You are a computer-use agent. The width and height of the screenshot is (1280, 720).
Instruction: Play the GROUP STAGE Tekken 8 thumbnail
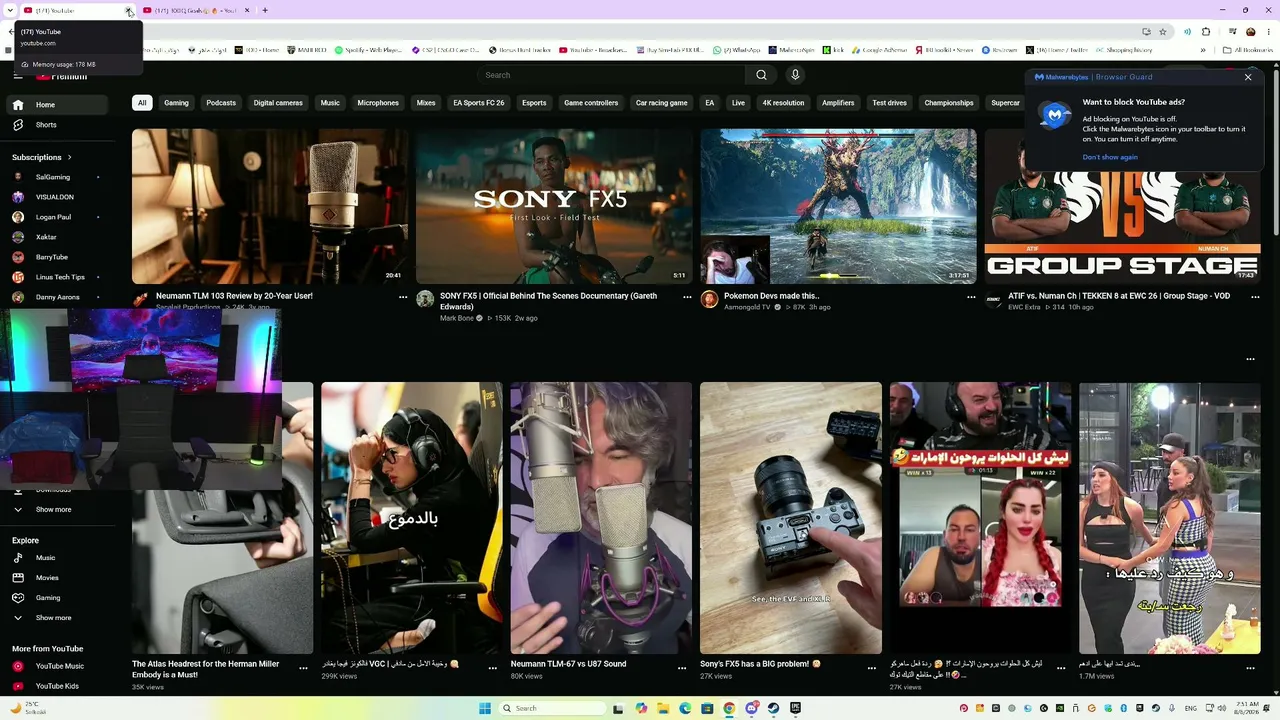coord(1122,206)
